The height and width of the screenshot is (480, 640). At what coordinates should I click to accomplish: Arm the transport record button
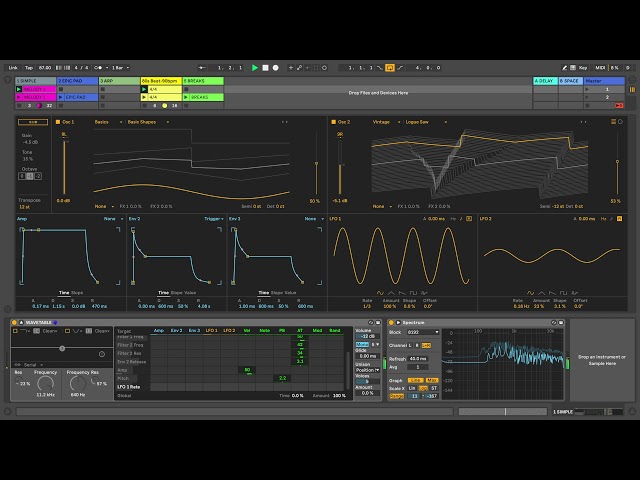click(276, 68)
